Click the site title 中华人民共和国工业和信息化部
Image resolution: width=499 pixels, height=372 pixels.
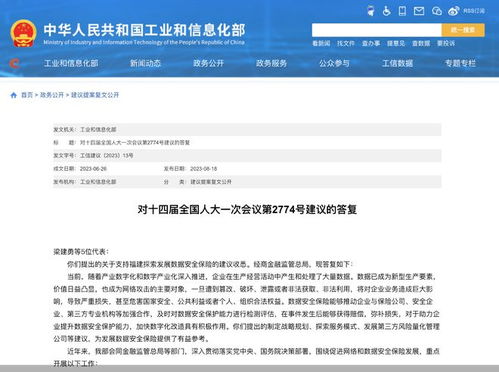coord(144,30)
